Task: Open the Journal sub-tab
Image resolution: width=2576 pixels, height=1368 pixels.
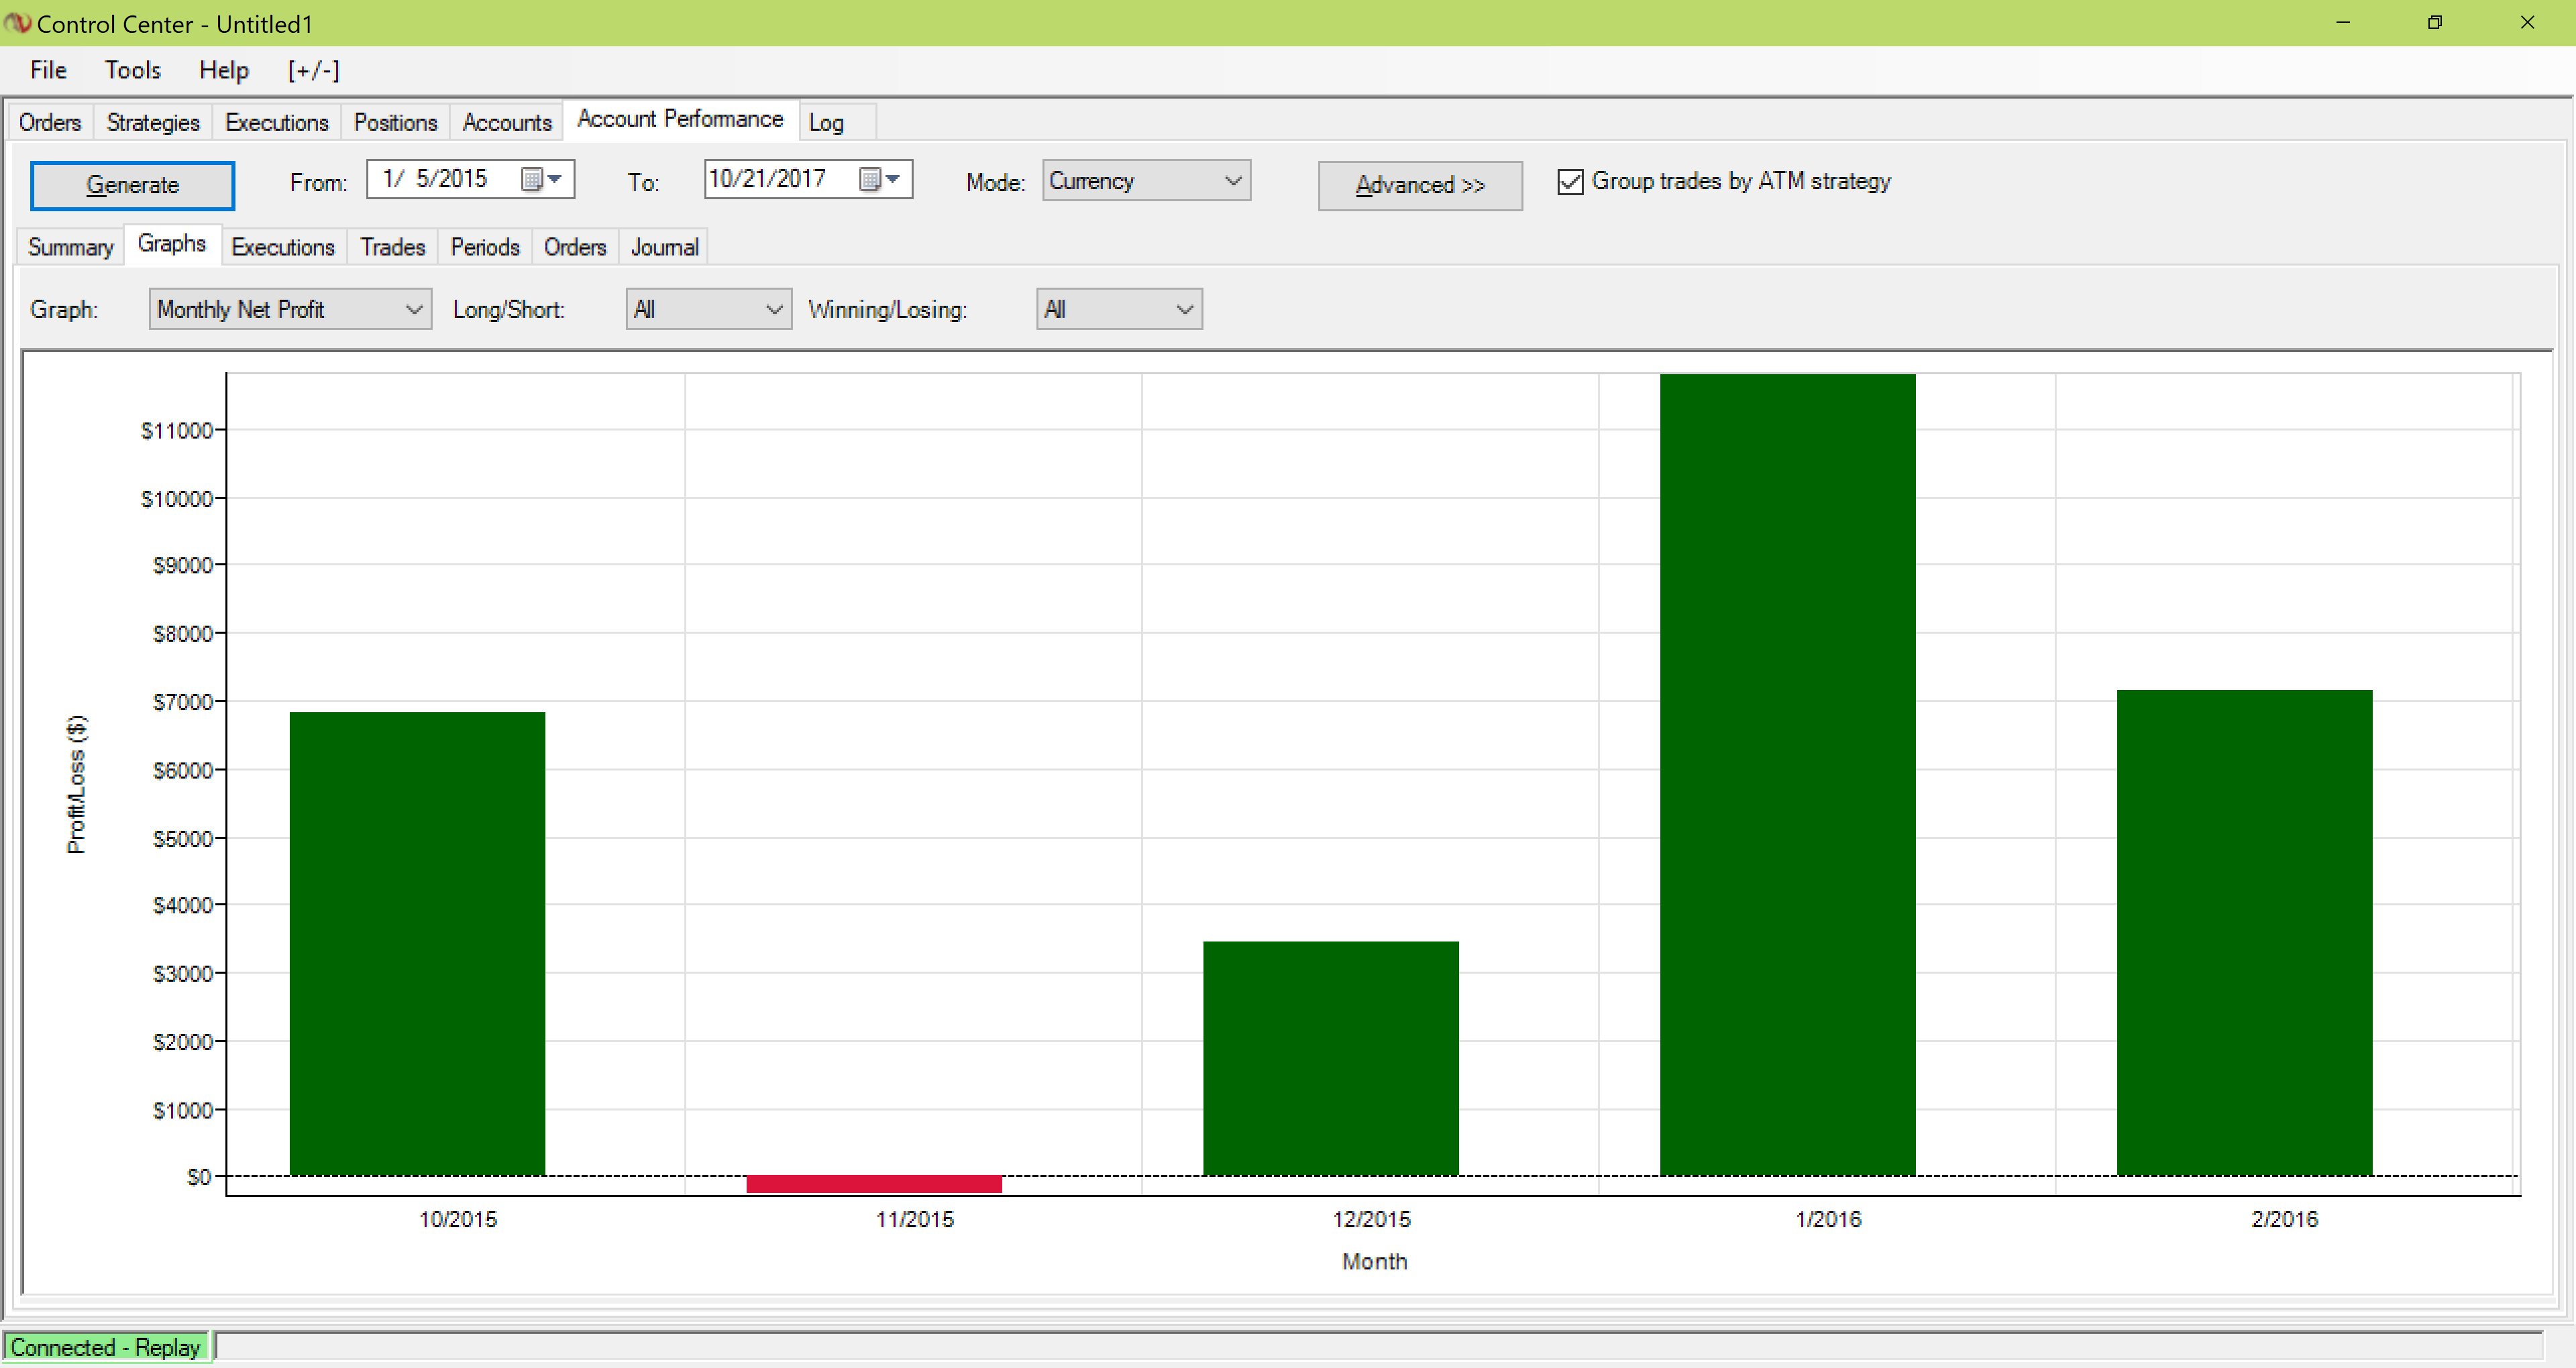Action: tap(664, 247)
